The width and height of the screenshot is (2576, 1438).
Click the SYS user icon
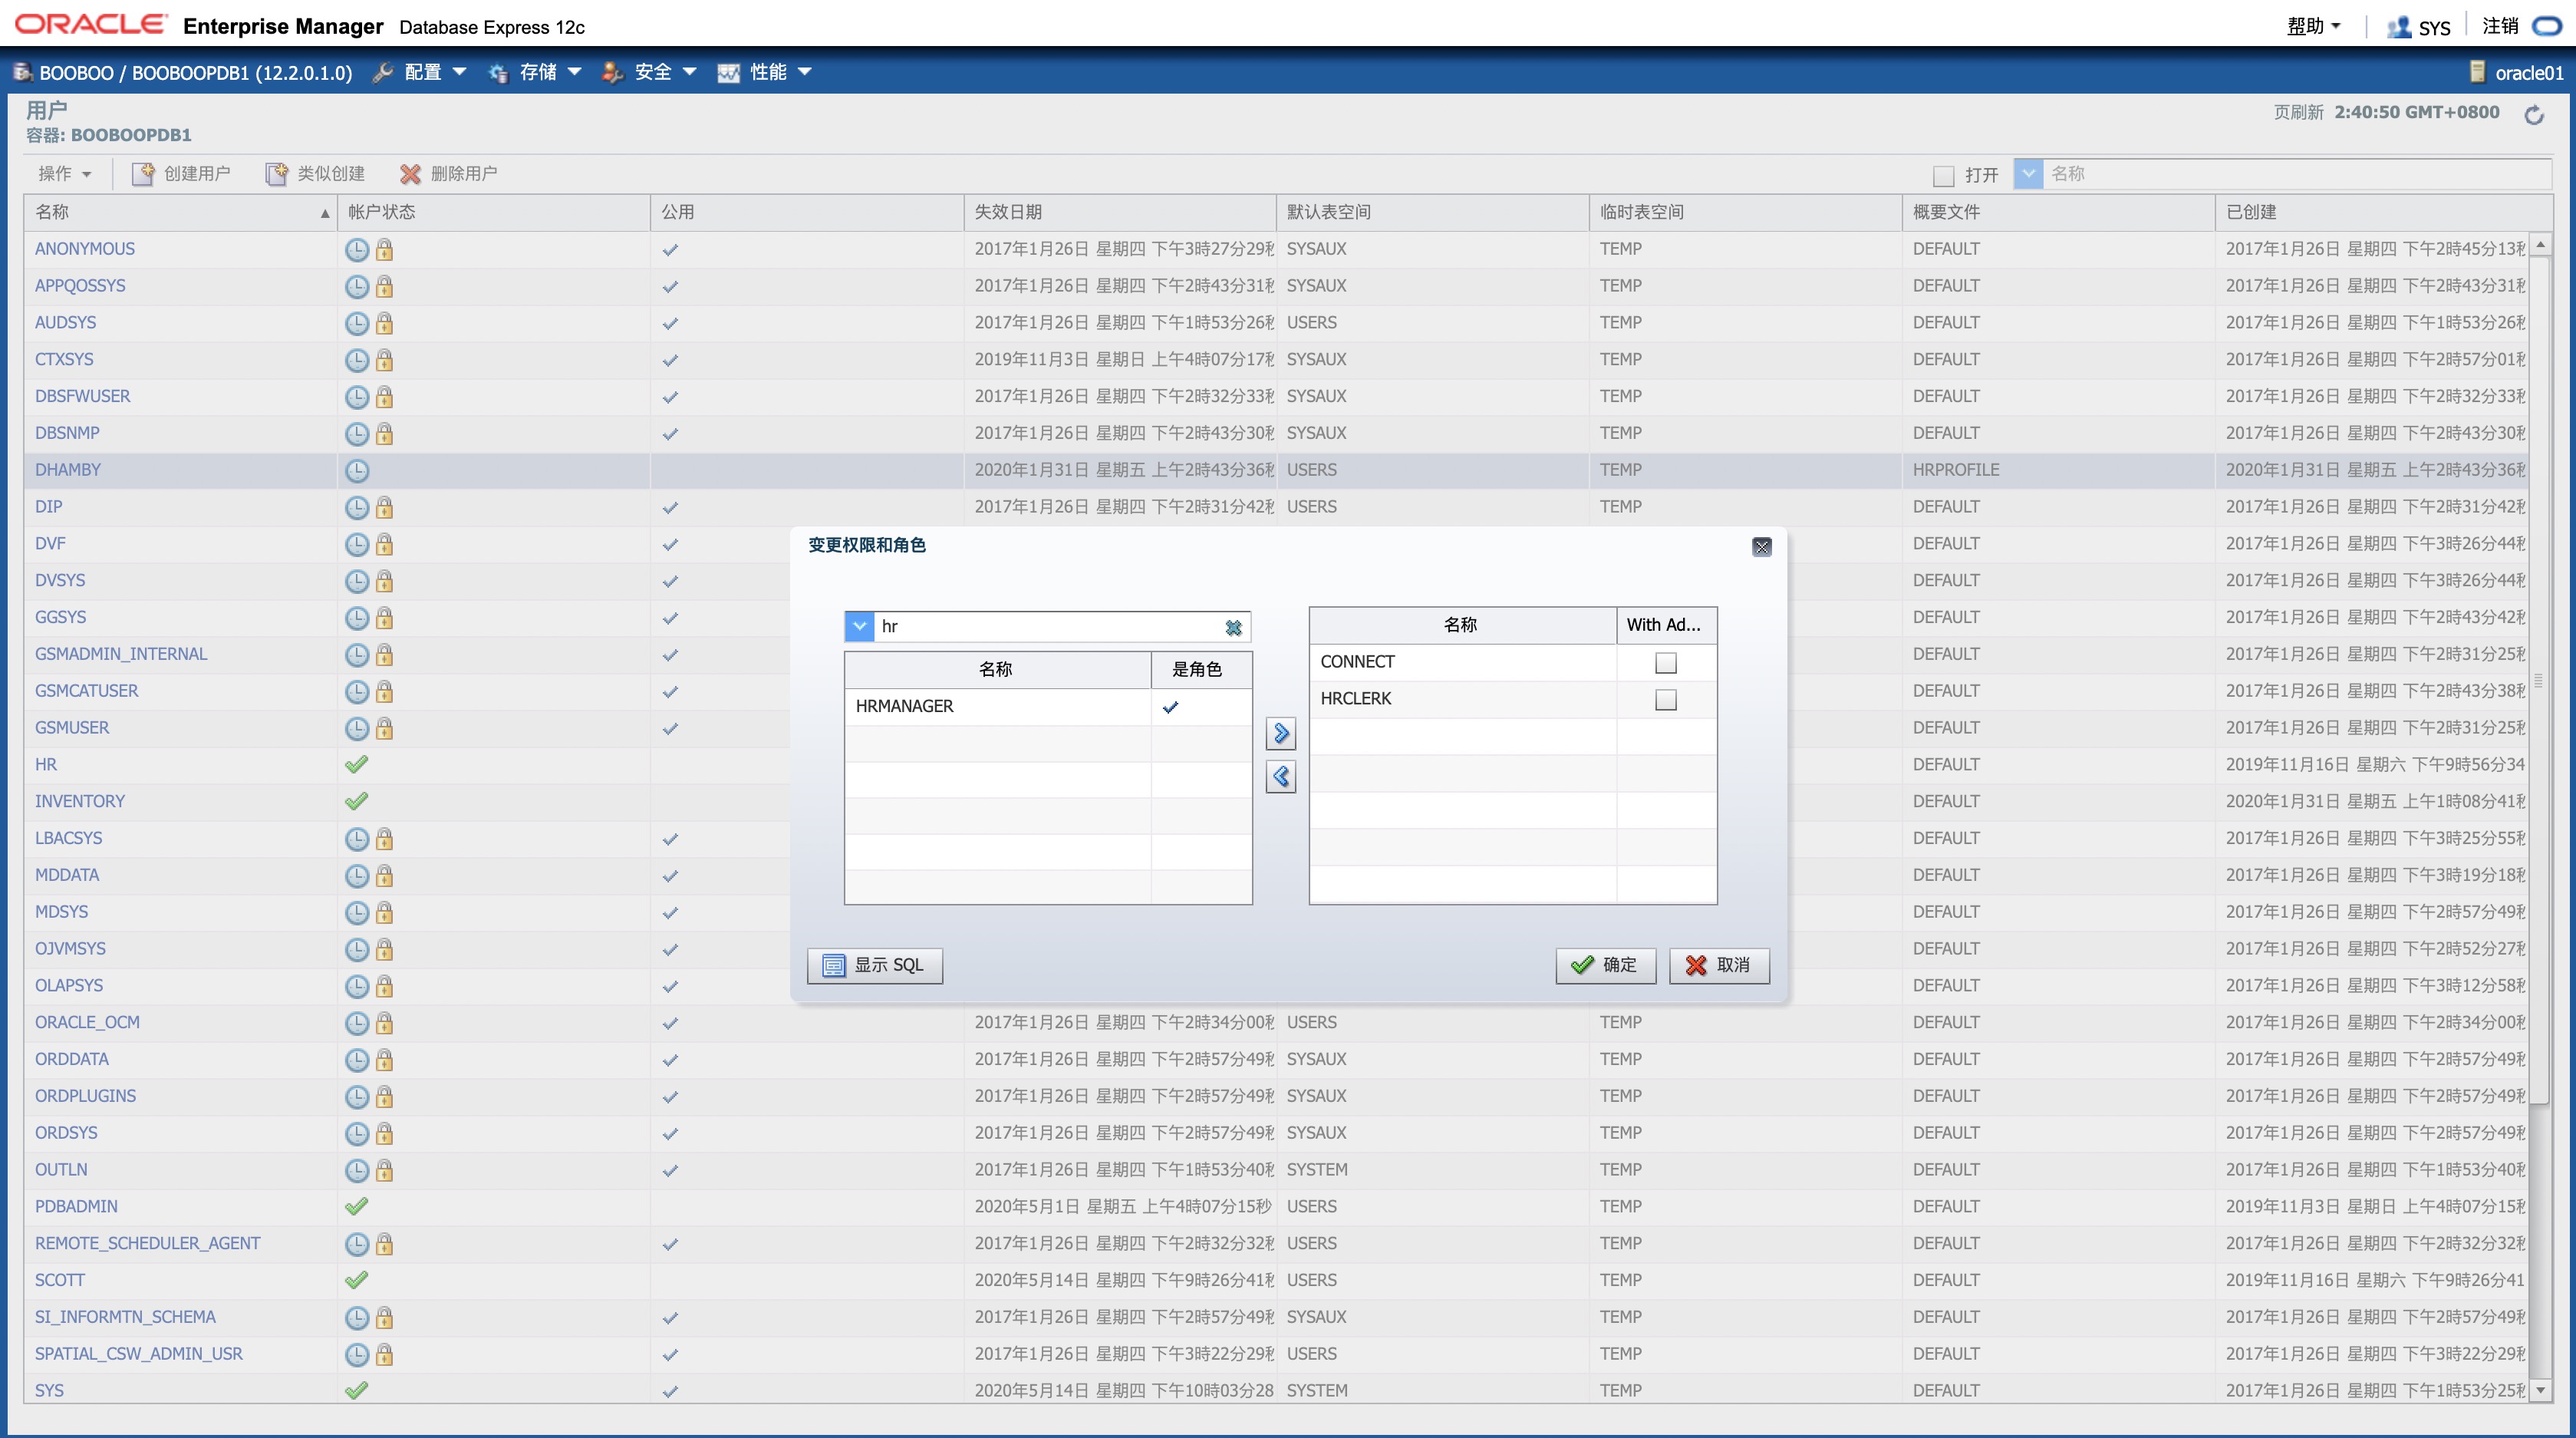(2398, 27)
